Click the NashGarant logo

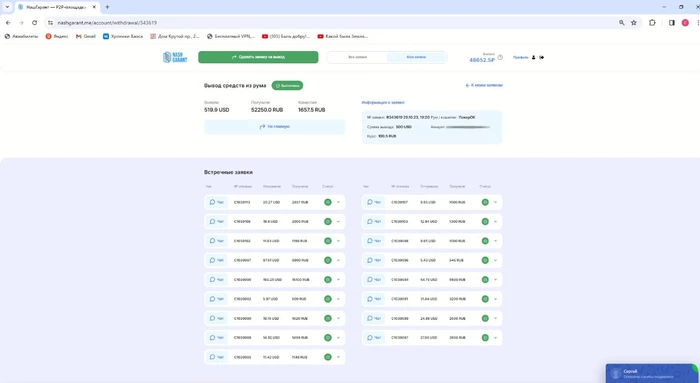tap(175, 57)
